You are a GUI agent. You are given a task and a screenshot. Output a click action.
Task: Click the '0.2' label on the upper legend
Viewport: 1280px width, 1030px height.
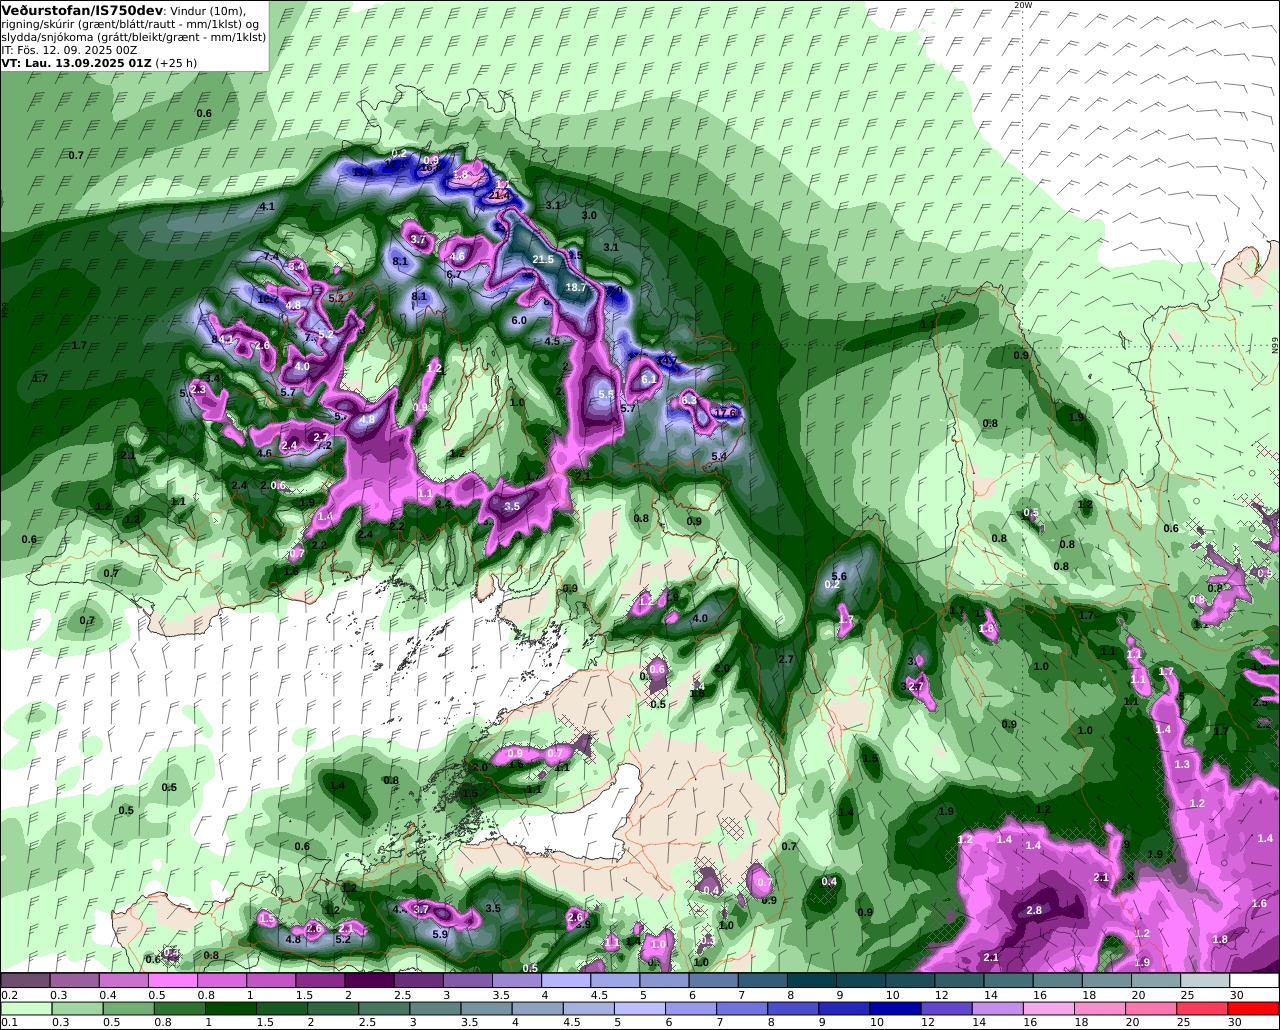pyautogui.click(x=9, y=995)
